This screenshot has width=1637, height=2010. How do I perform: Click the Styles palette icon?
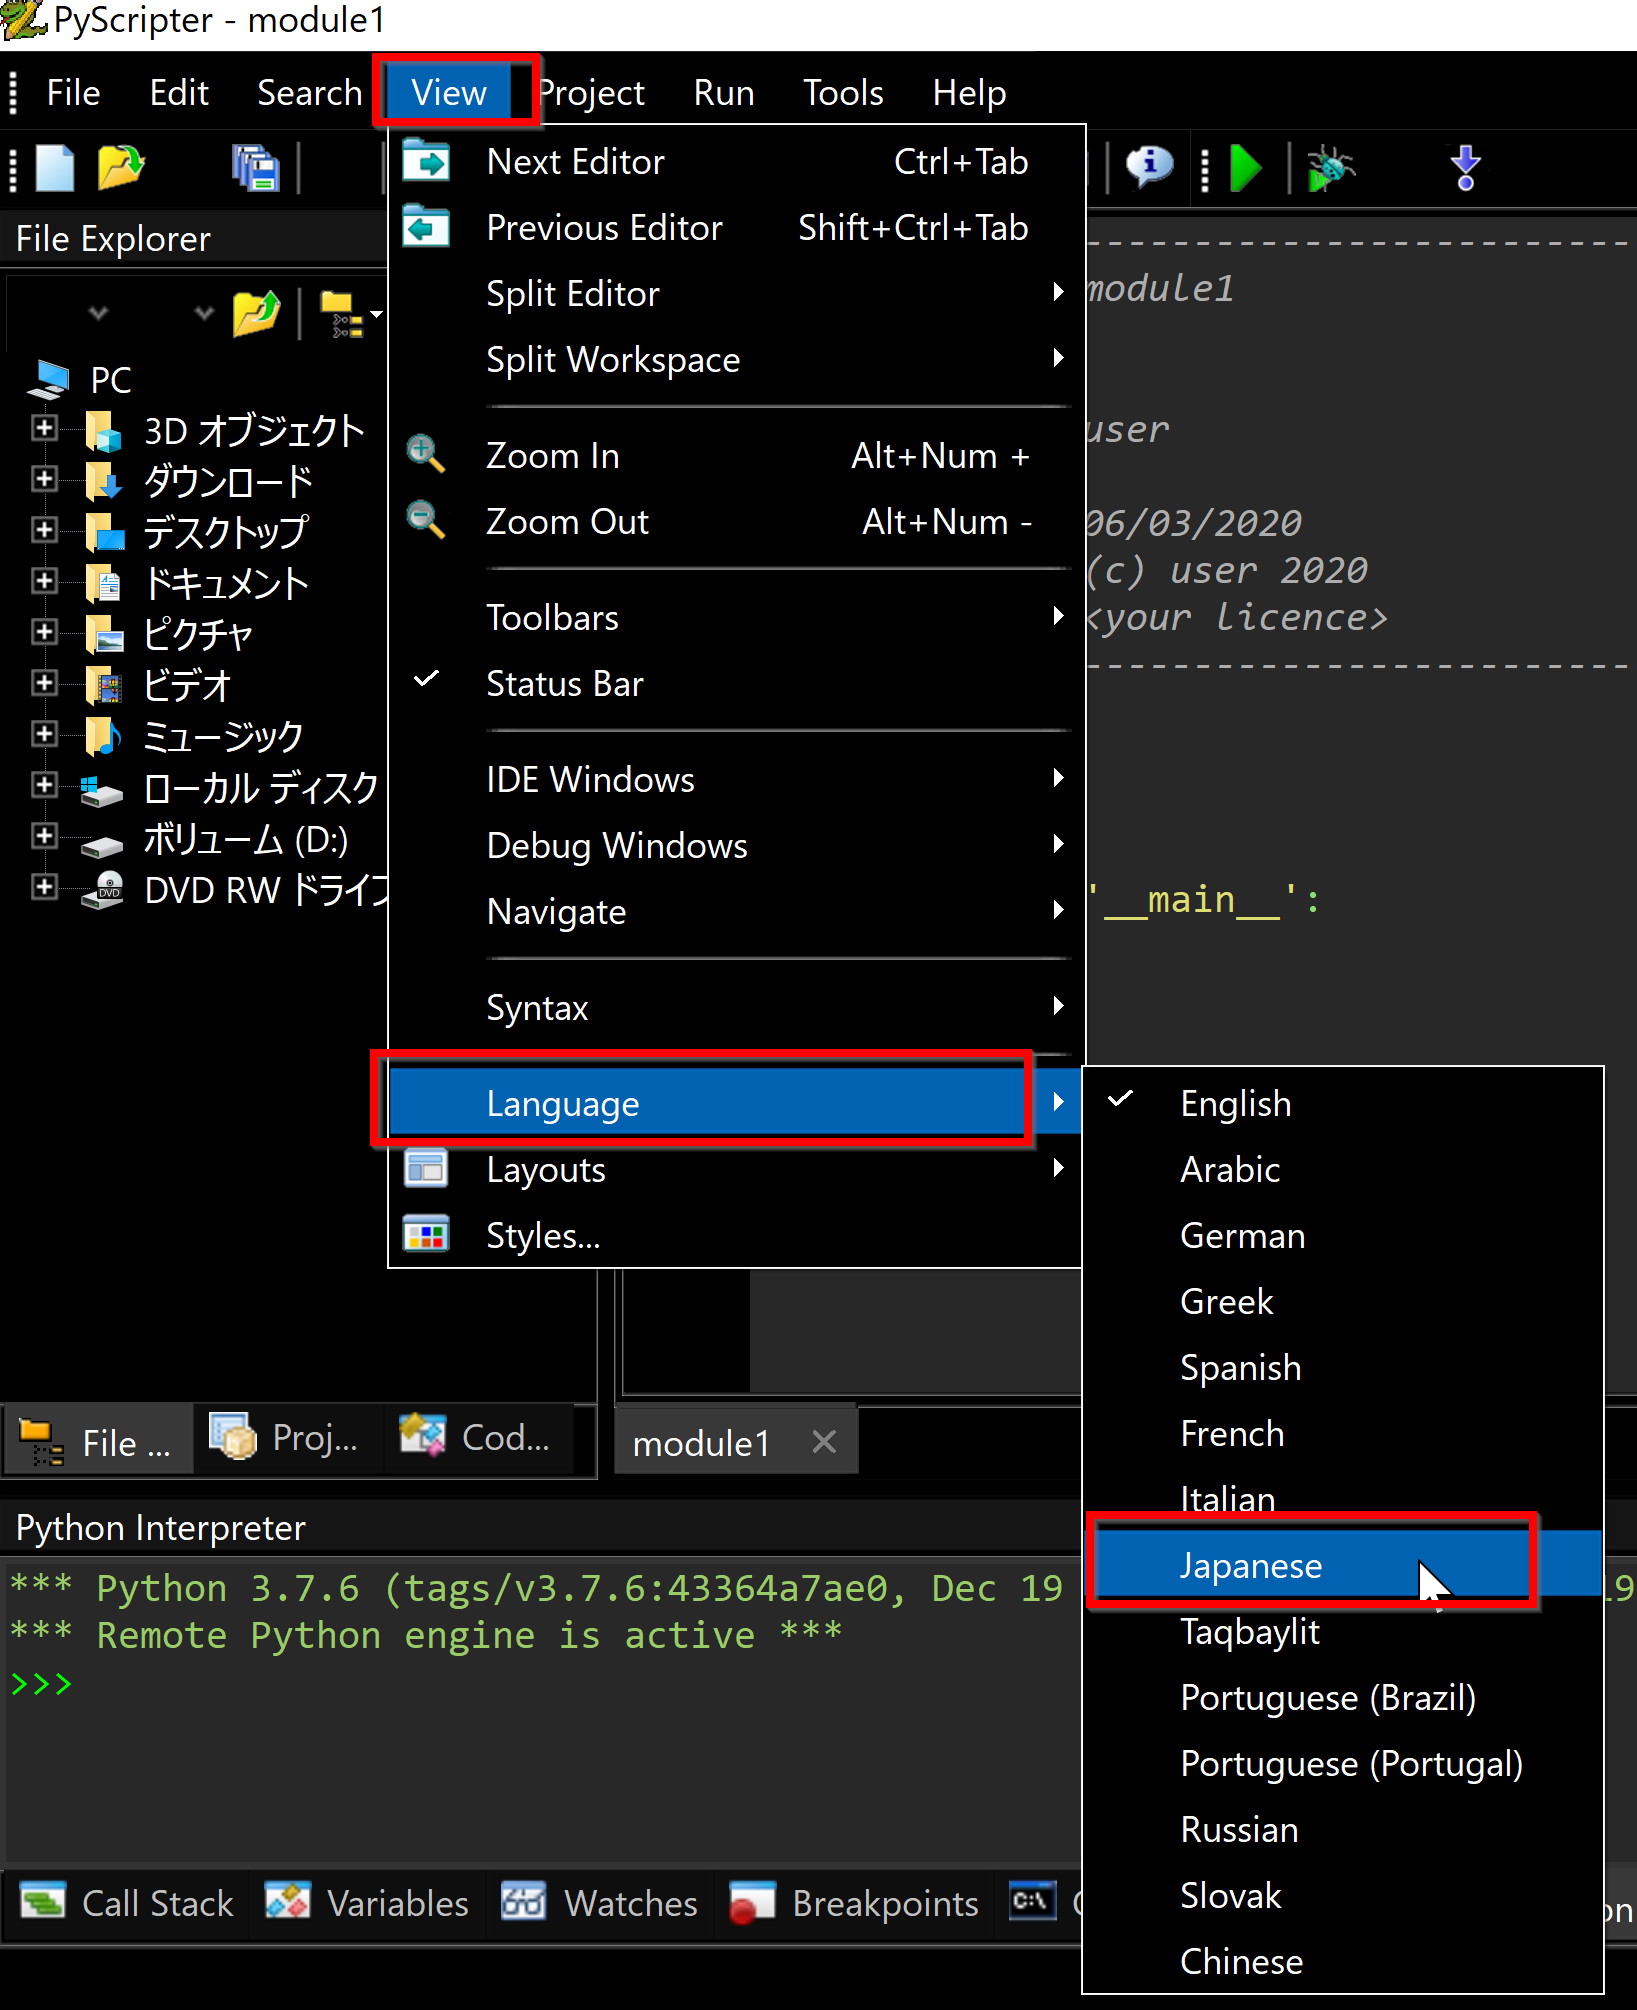coord(426,1234)
